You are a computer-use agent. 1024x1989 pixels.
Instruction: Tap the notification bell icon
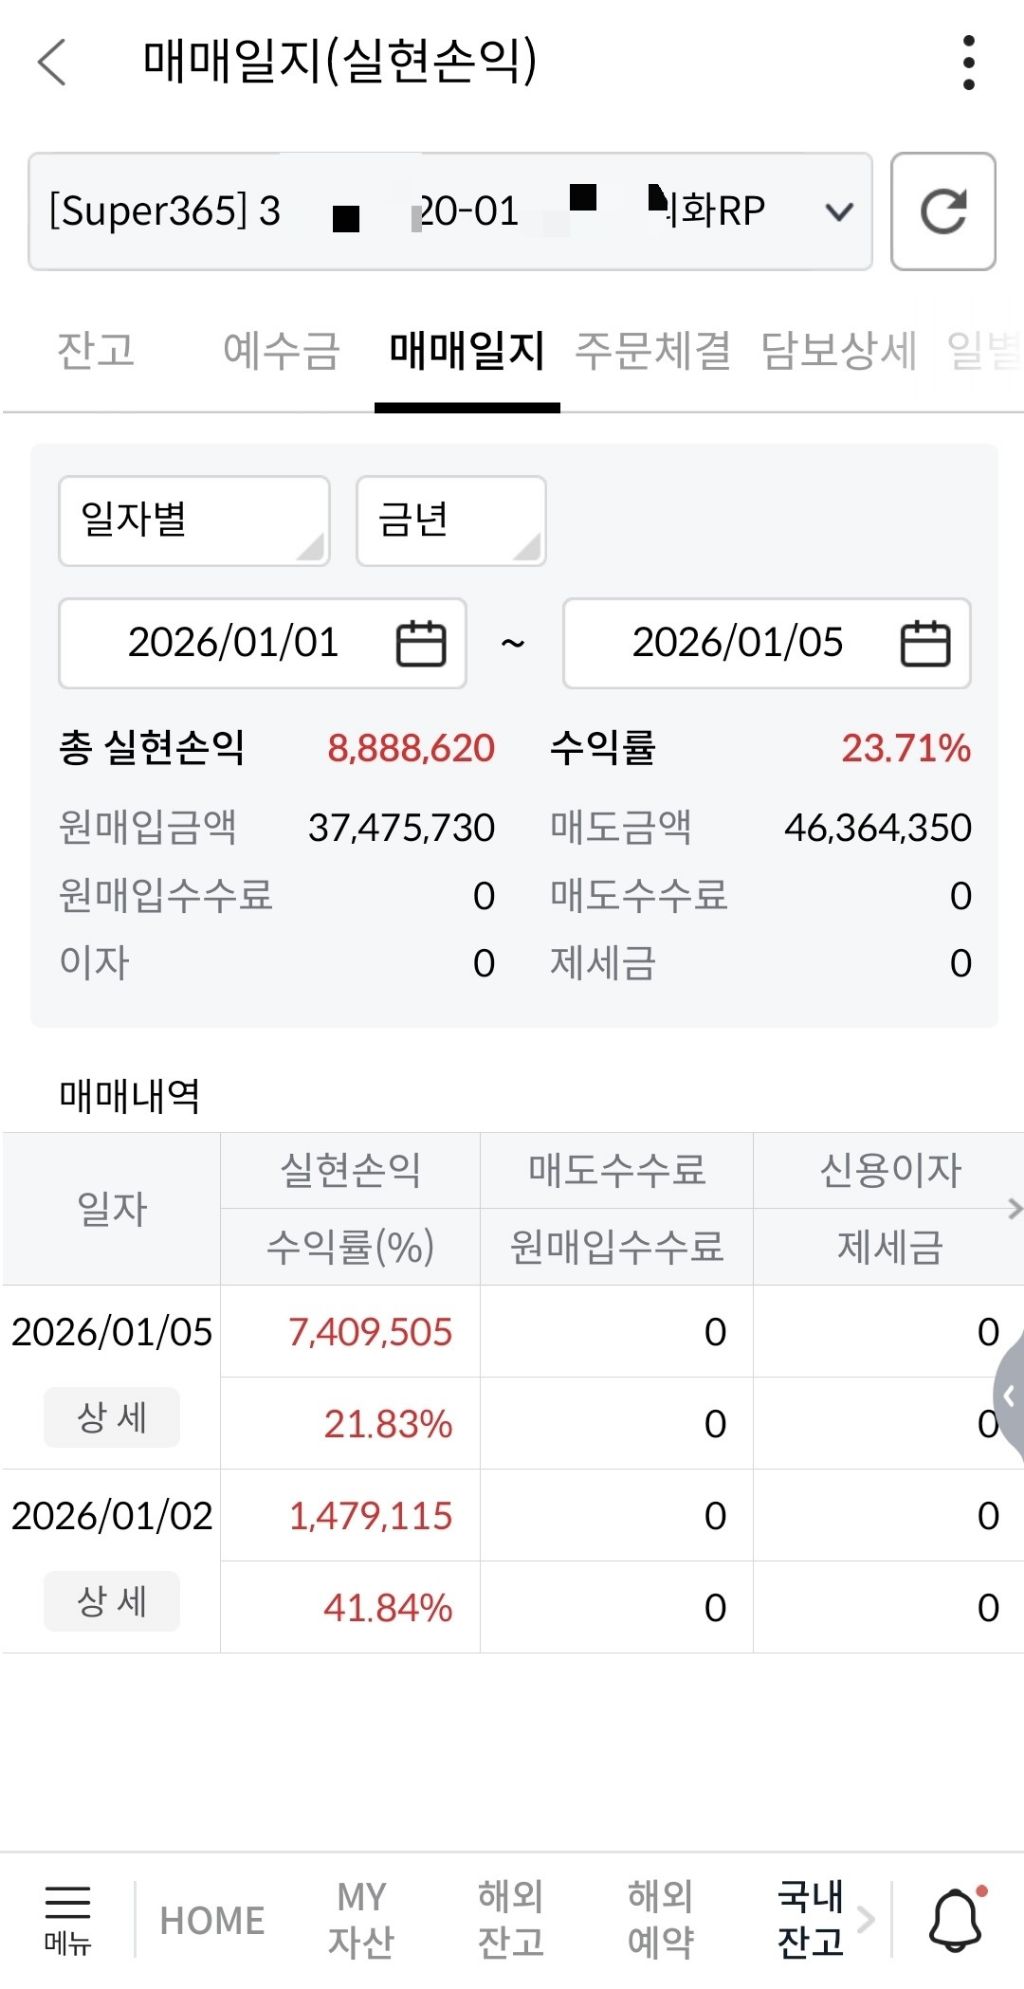point(956,1918)
